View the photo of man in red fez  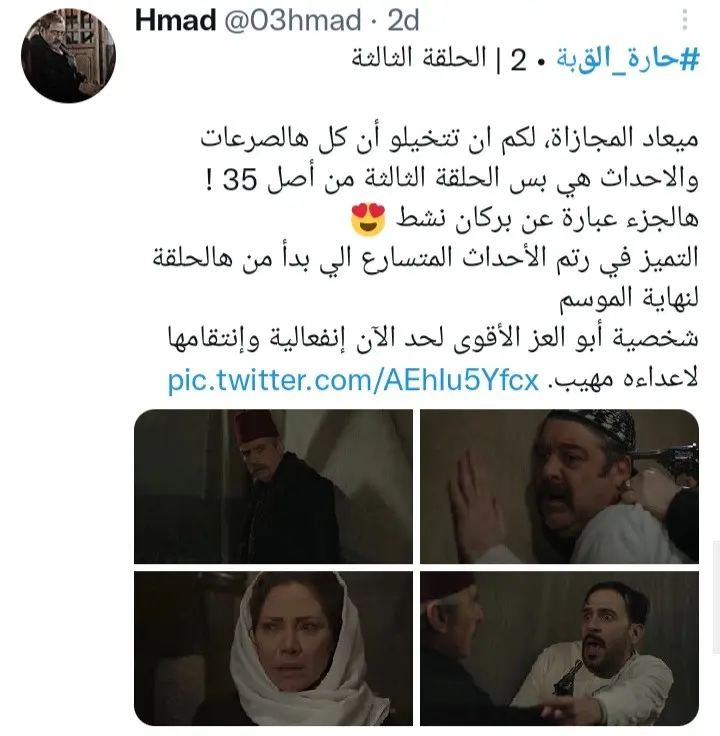[274, 486]
